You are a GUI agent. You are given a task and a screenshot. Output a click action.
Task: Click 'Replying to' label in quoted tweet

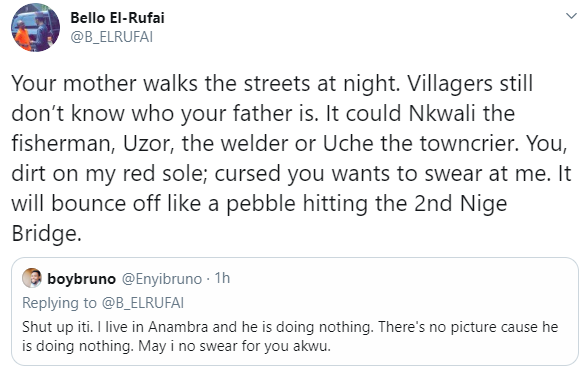59,303
